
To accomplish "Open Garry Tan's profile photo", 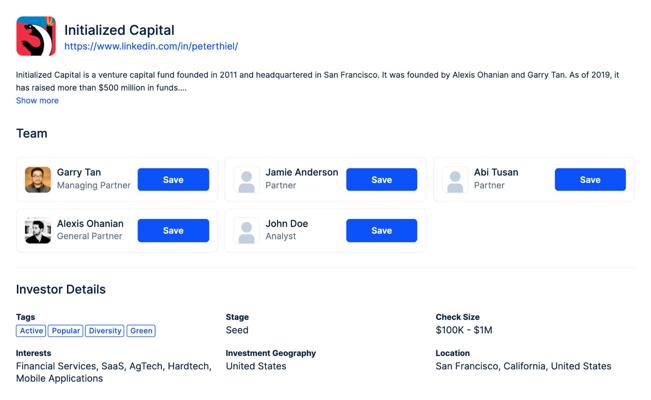I will [38, 180].
